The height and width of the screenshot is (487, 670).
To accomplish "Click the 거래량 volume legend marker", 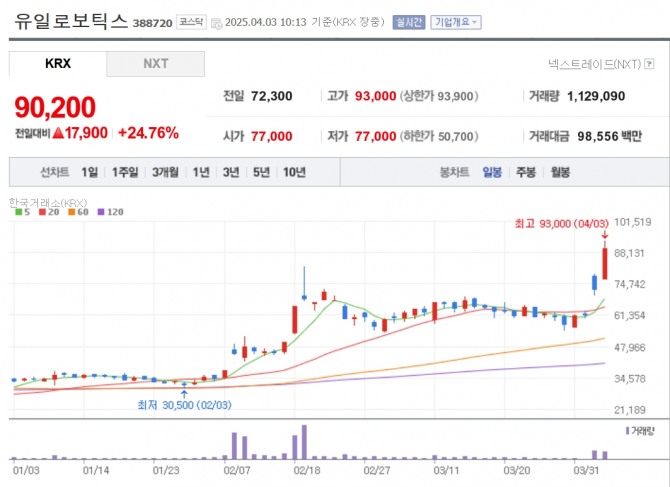I will coord(627,431).
